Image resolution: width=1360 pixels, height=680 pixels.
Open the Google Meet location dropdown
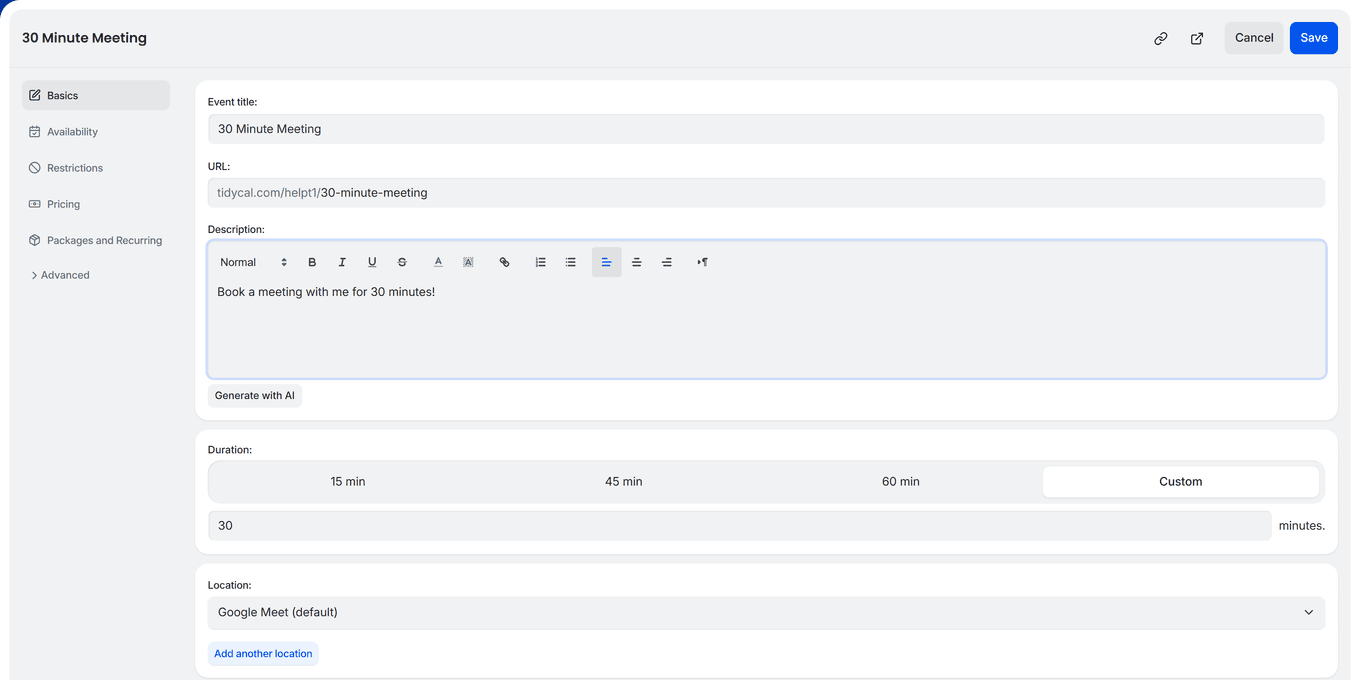(x=766, y=612)
